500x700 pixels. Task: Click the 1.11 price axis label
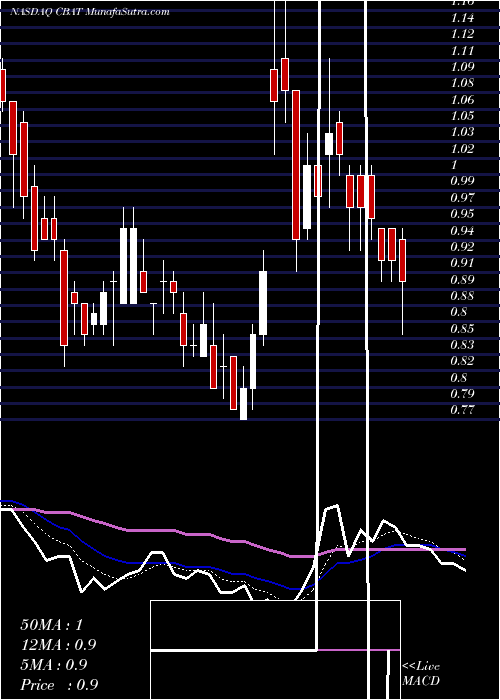(x=462, y=51)
